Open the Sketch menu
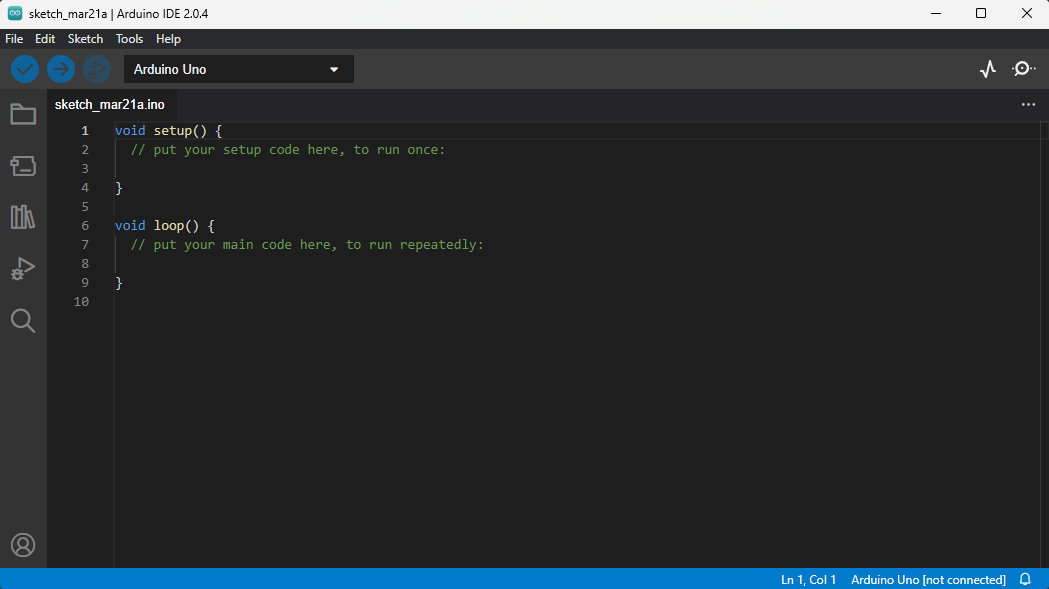 85,39
